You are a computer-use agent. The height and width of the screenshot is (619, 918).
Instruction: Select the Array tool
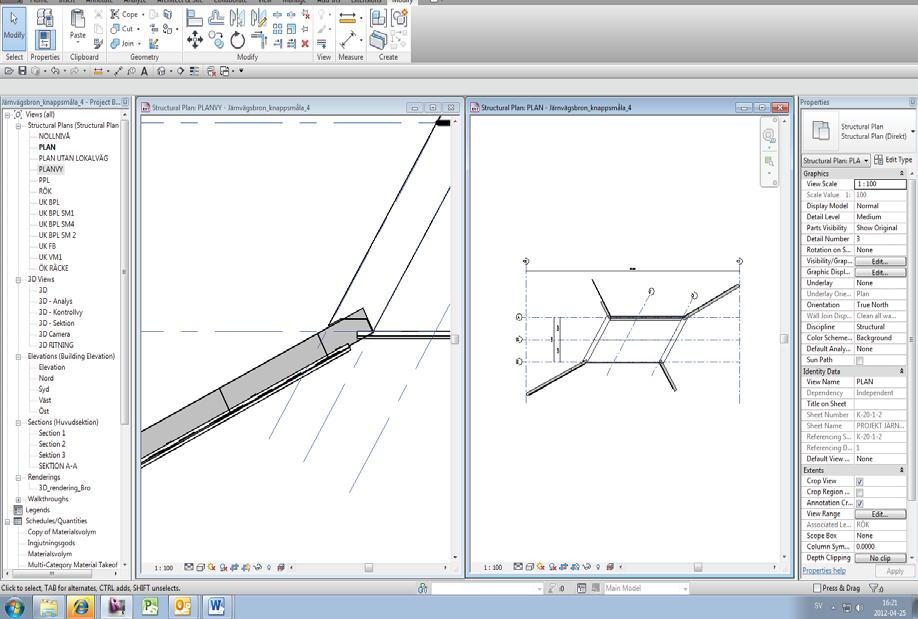pyautogui.click(x=278, y=29)
